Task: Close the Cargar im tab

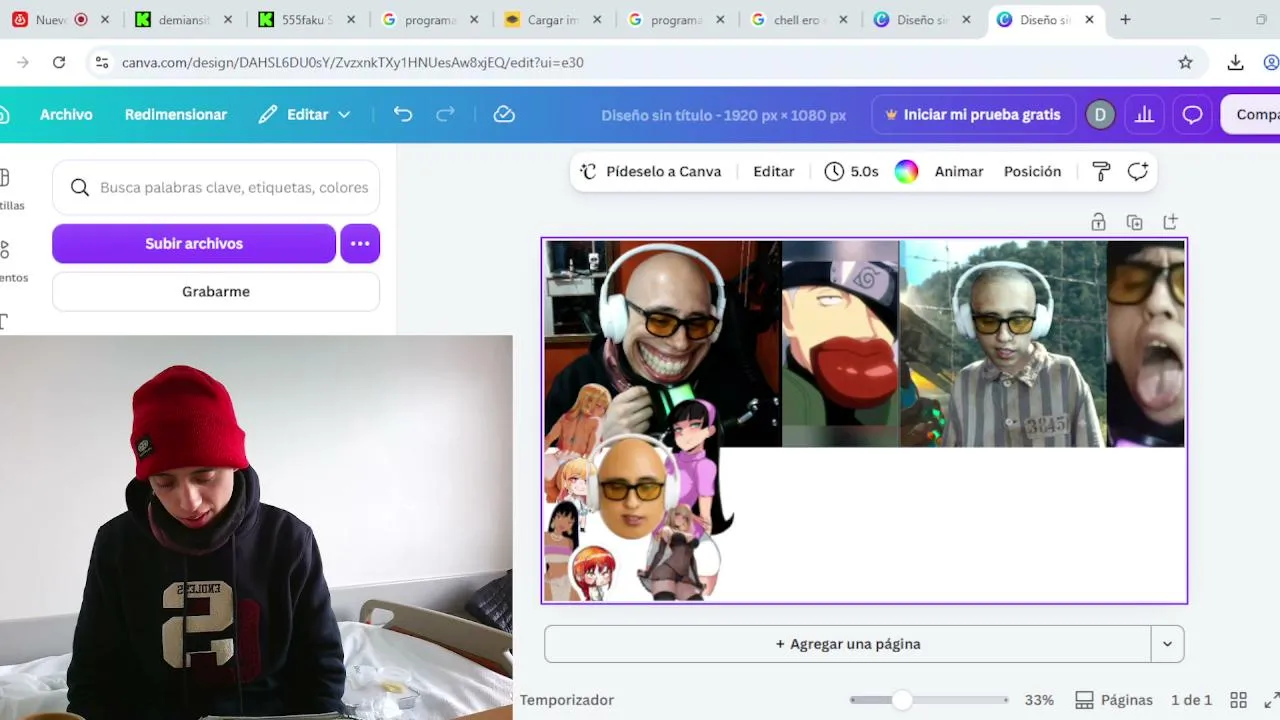Action: tap(597, 20)
